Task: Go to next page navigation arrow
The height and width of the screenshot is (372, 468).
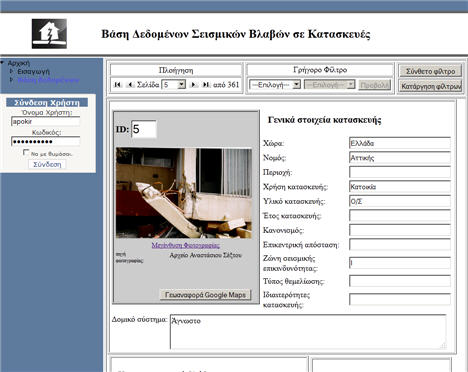Action: coord(193,85)
